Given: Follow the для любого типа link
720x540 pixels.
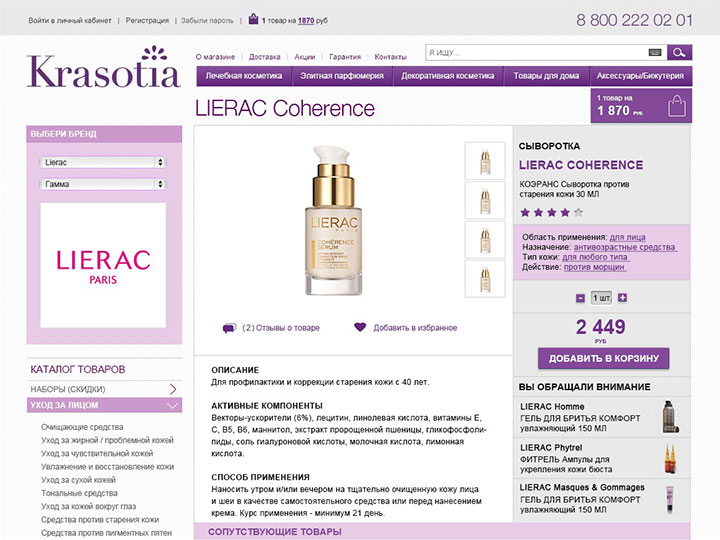Looking at the screenshot, I should (595, 257).
